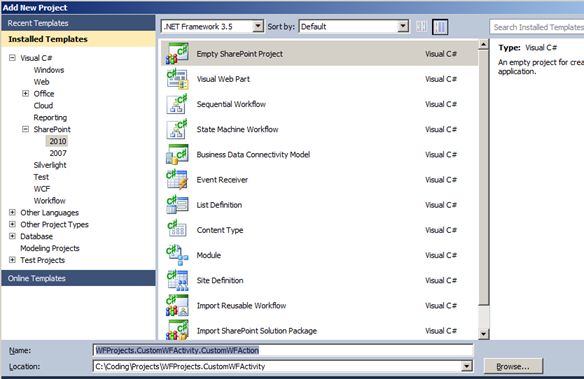This screenshot has height=379, width=584.
Task: Expand the Test Projects node
Action: point(12,260)
